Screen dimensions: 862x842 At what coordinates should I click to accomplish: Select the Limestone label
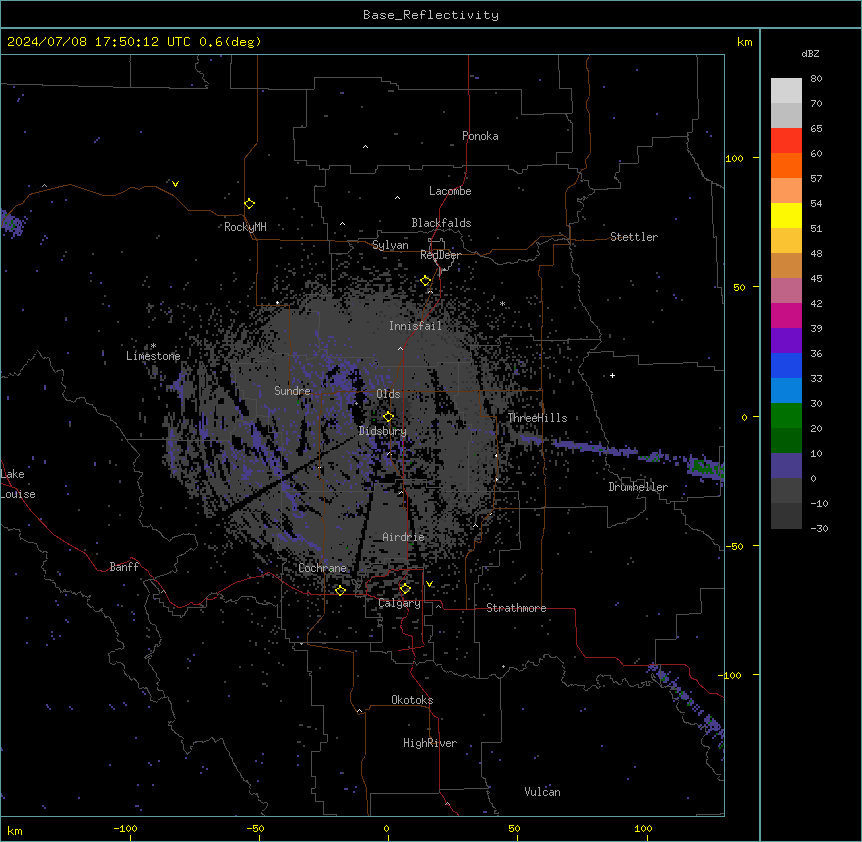click(153, 356)
